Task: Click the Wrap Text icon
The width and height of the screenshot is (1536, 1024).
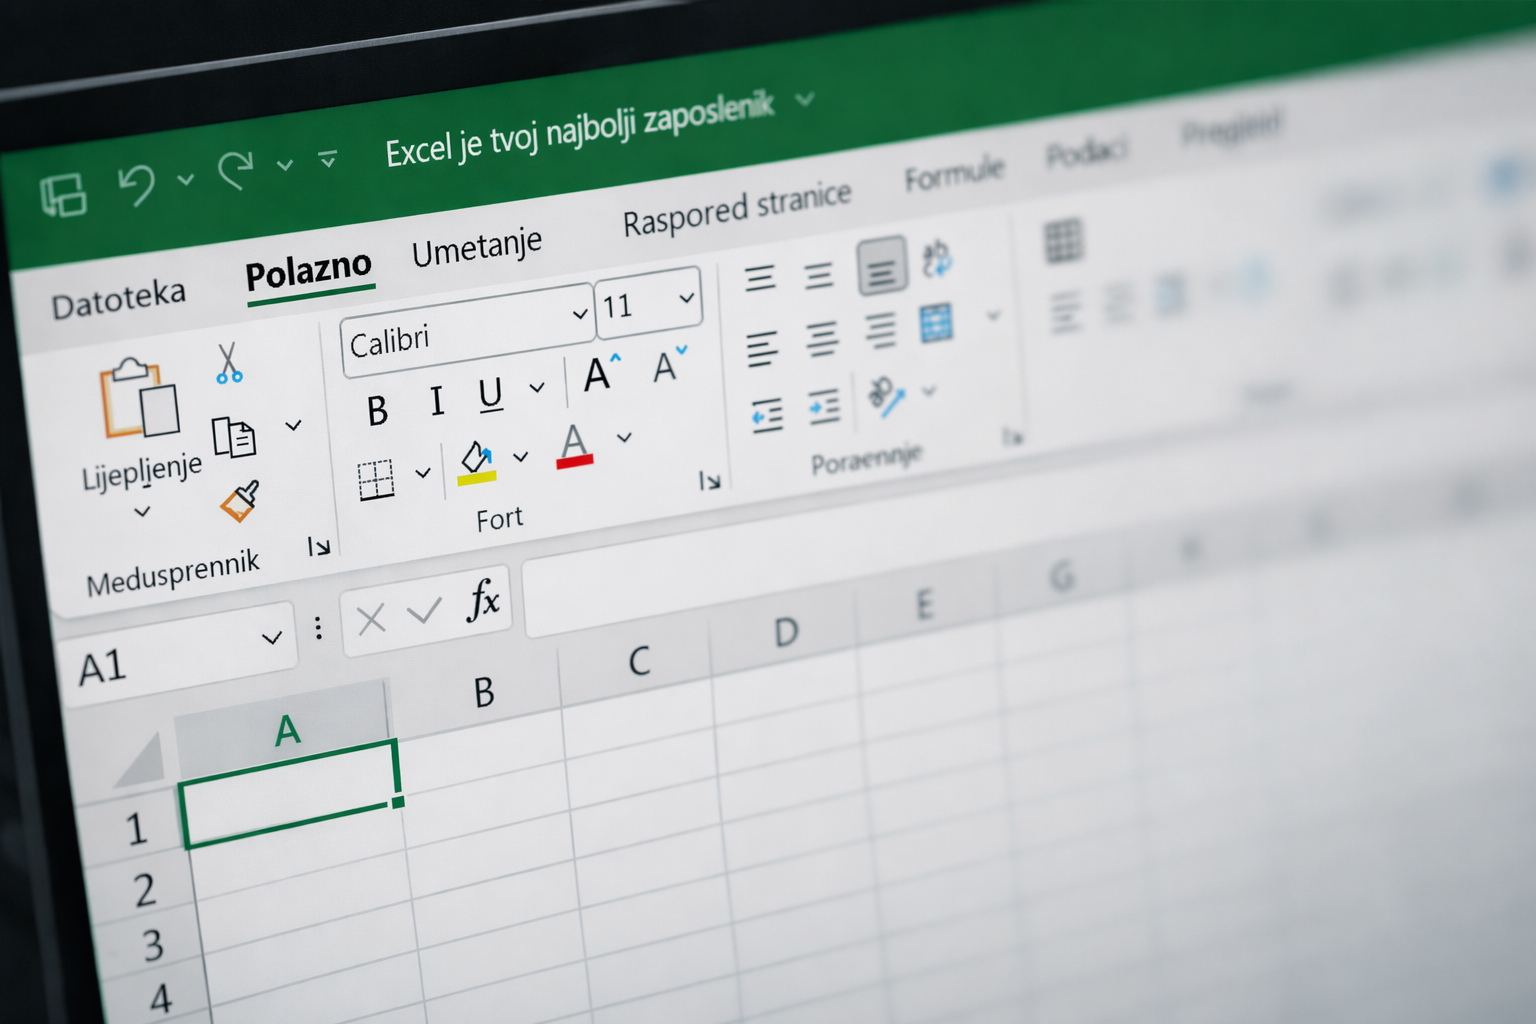Action: (x=937, y=258)
